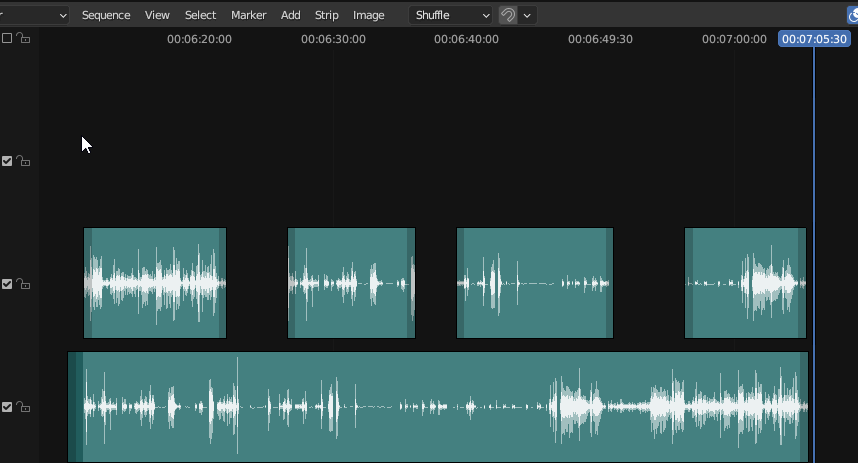This screenshot has height=463, width=858.
Task: Lock the channel containing the four short audio strips
Action: click(23, 284)
